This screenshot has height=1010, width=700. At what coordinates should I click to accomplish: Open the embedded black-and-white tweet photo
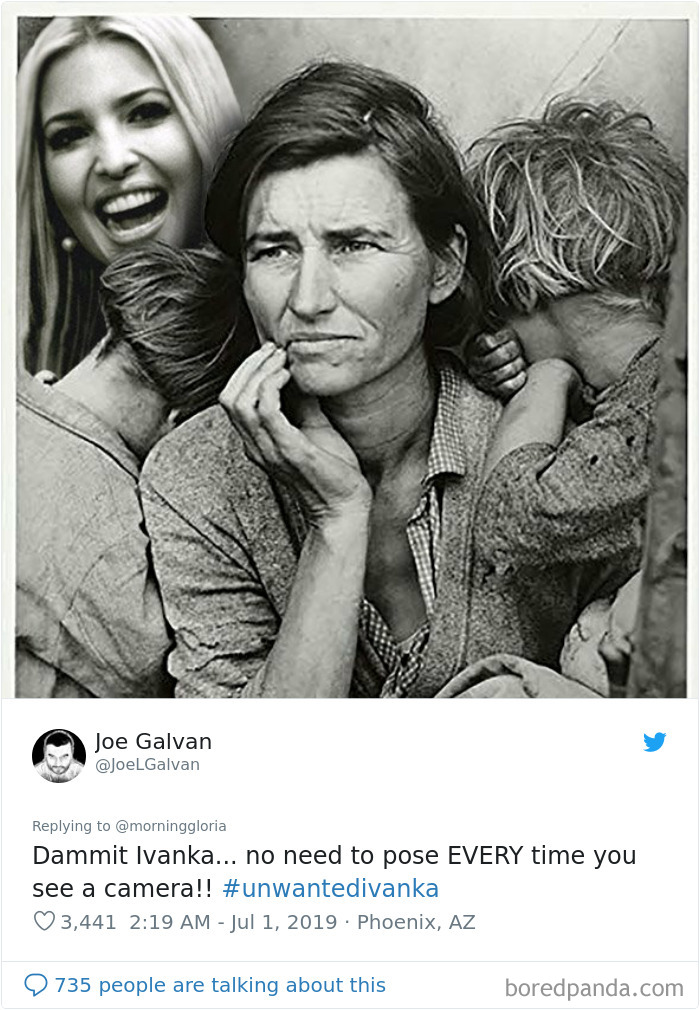coord(352,357)
